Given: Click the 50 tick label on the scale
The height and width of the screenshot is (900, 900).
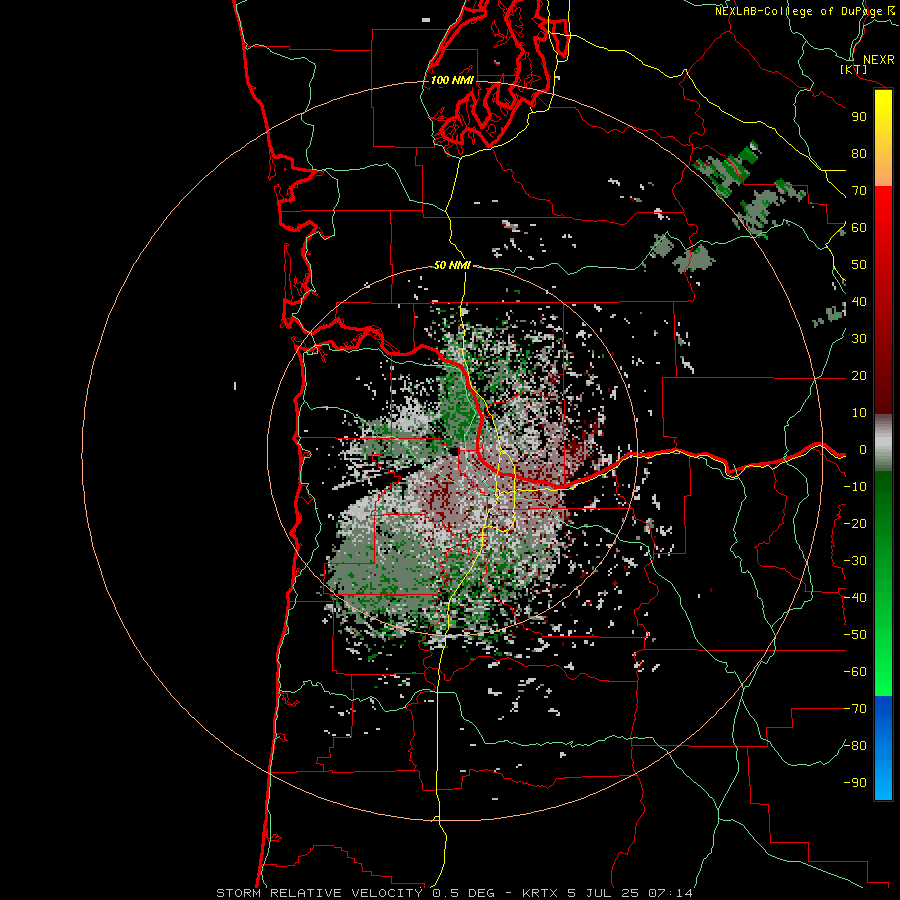Looking at the screenshot, I should (859, 265).
